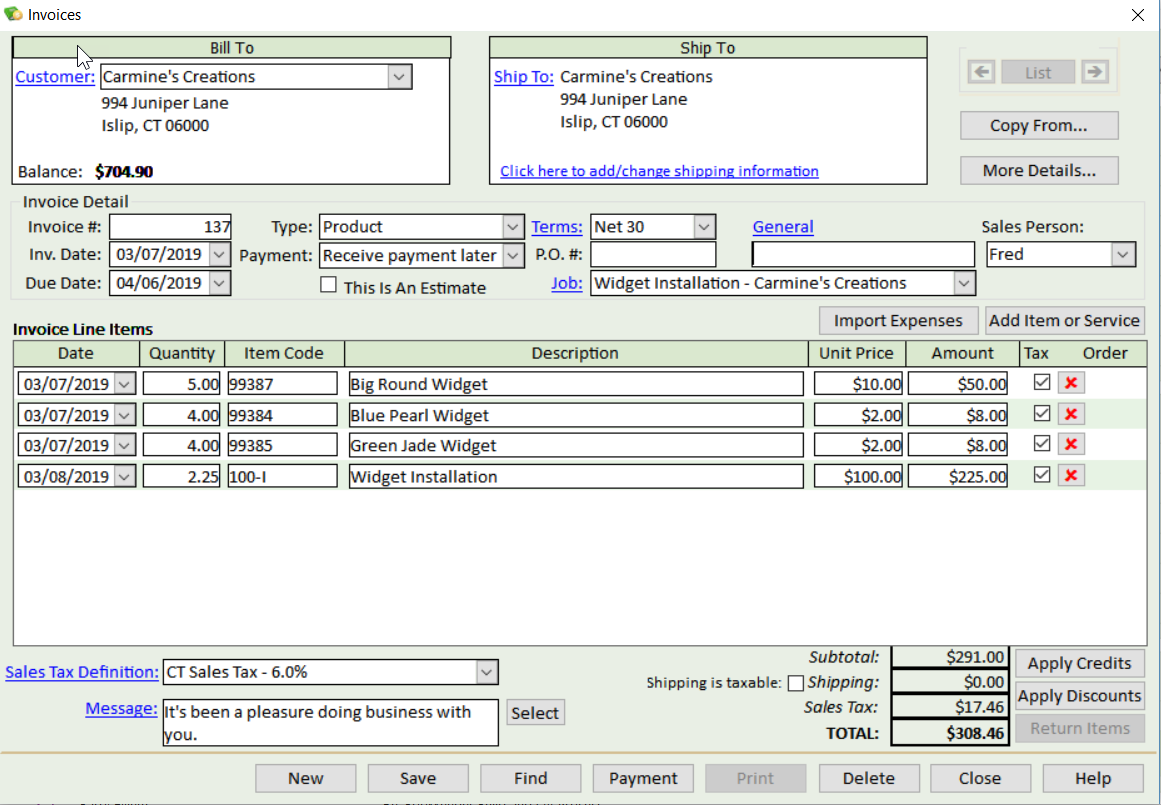1161x805 pixels.
Task: Open the Customer dropdown list
Action: point(399,77)
